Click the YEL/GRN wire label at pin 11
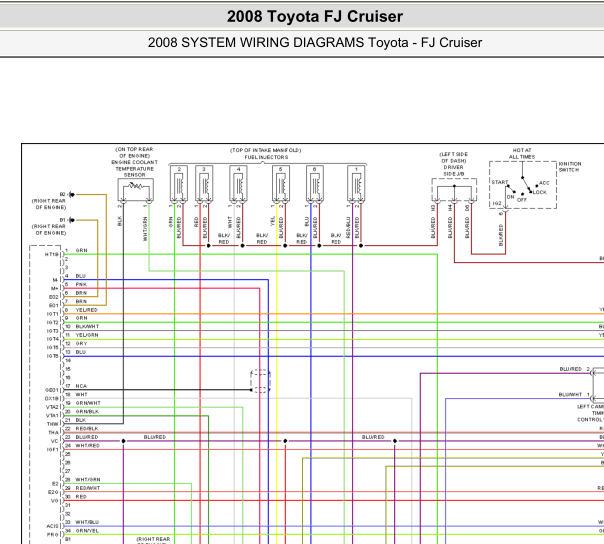The width and height of the screenshot is (604, 544). [x=87, y=335]
